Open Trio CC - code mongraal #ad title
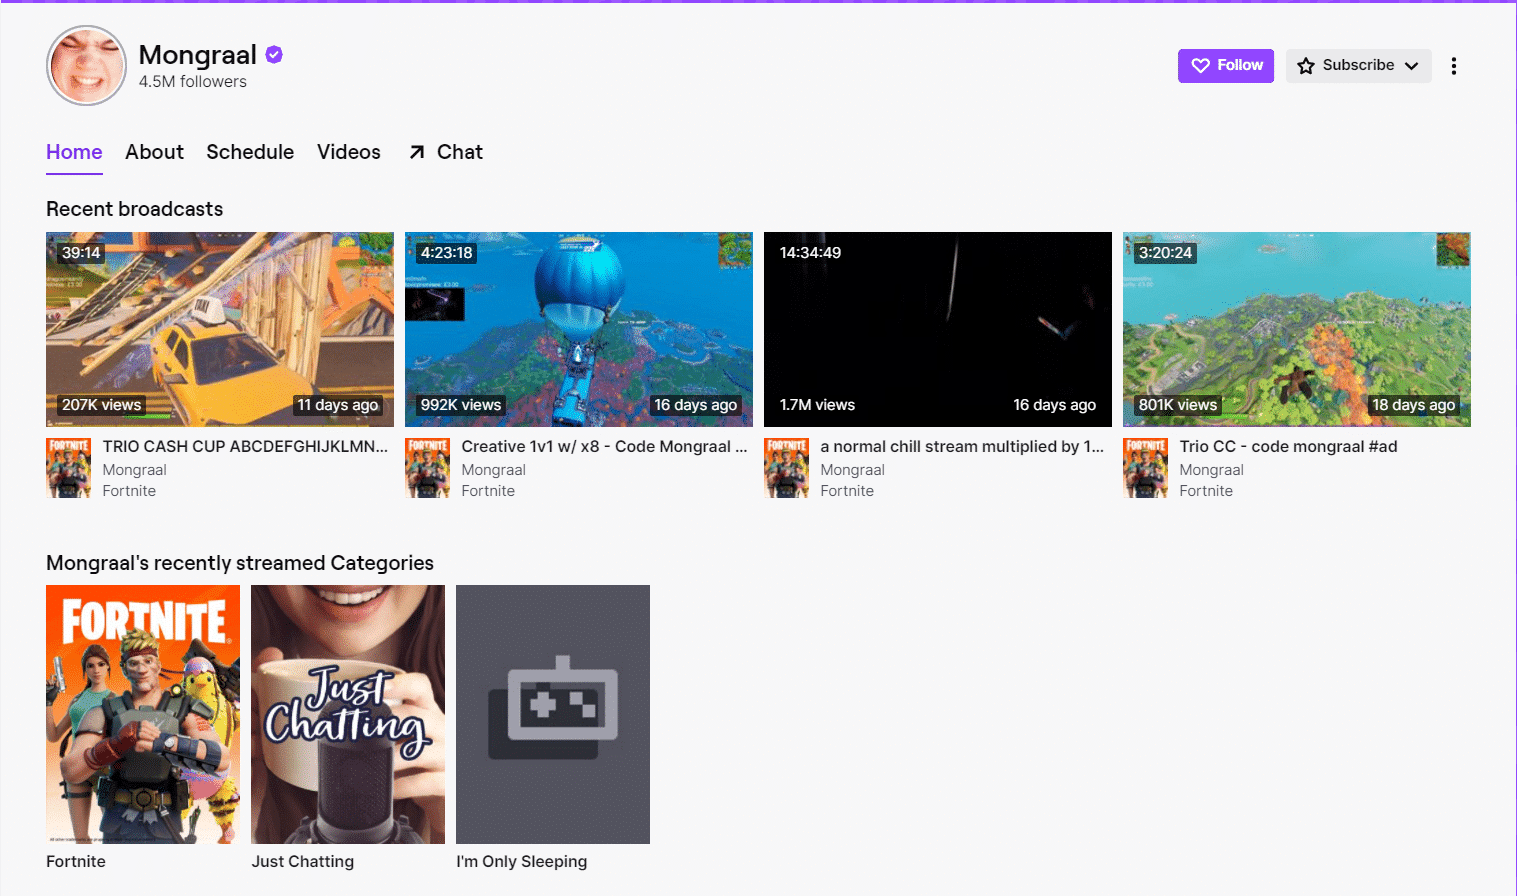Viewport: 1517px width, 896px height. [1288, 447]
